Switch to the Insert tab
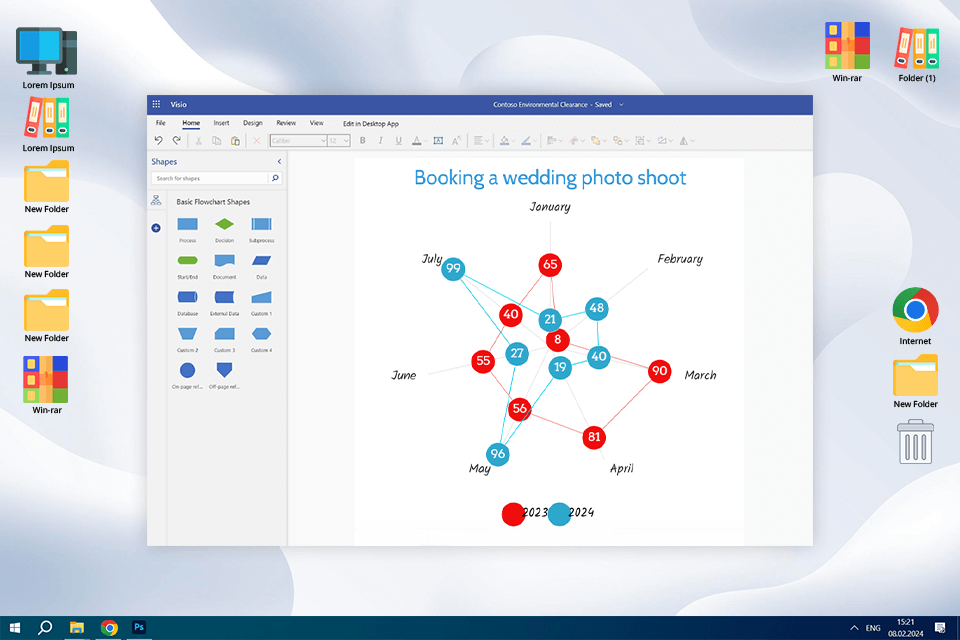960x640 pixels. (221, 123)
